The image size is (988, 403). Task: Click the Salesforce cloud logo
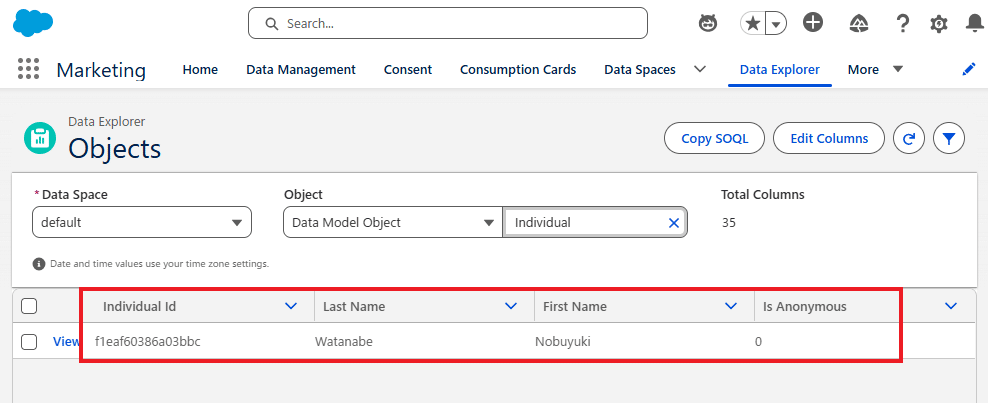[x=33, y=23]
